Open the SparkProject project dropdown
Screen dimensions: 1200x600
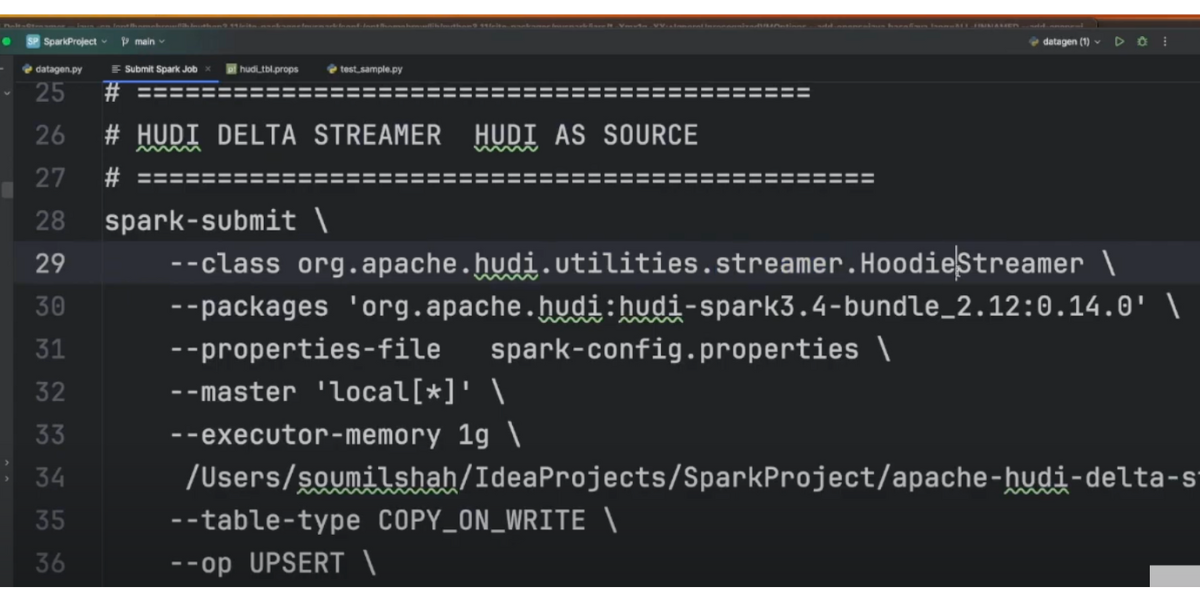[x=68, y=41]
